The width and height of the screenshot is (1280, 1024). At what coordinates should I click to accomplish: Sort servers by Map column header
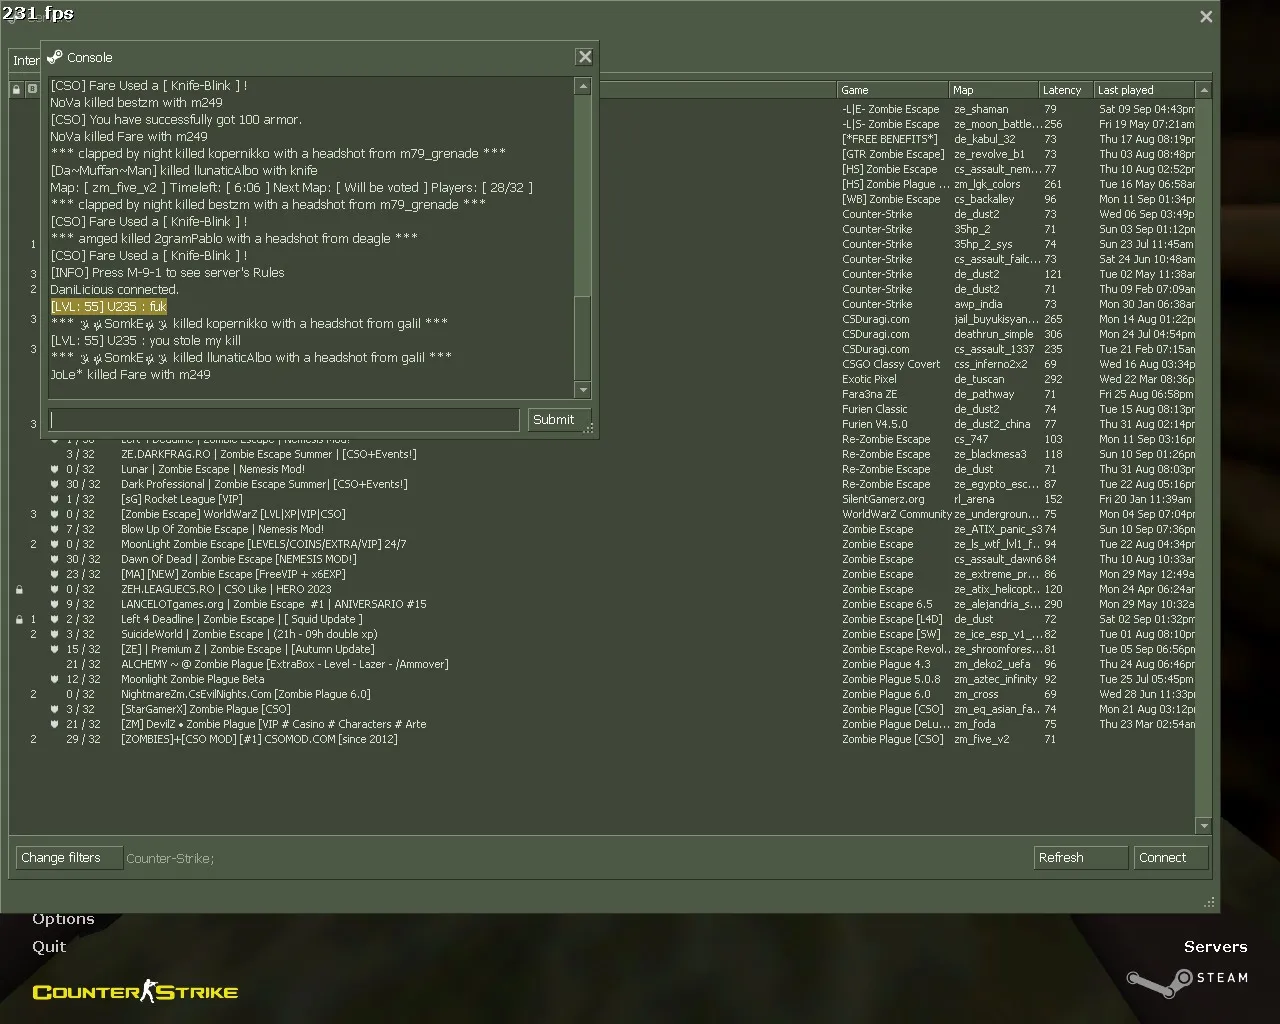[x=994, y=90]
